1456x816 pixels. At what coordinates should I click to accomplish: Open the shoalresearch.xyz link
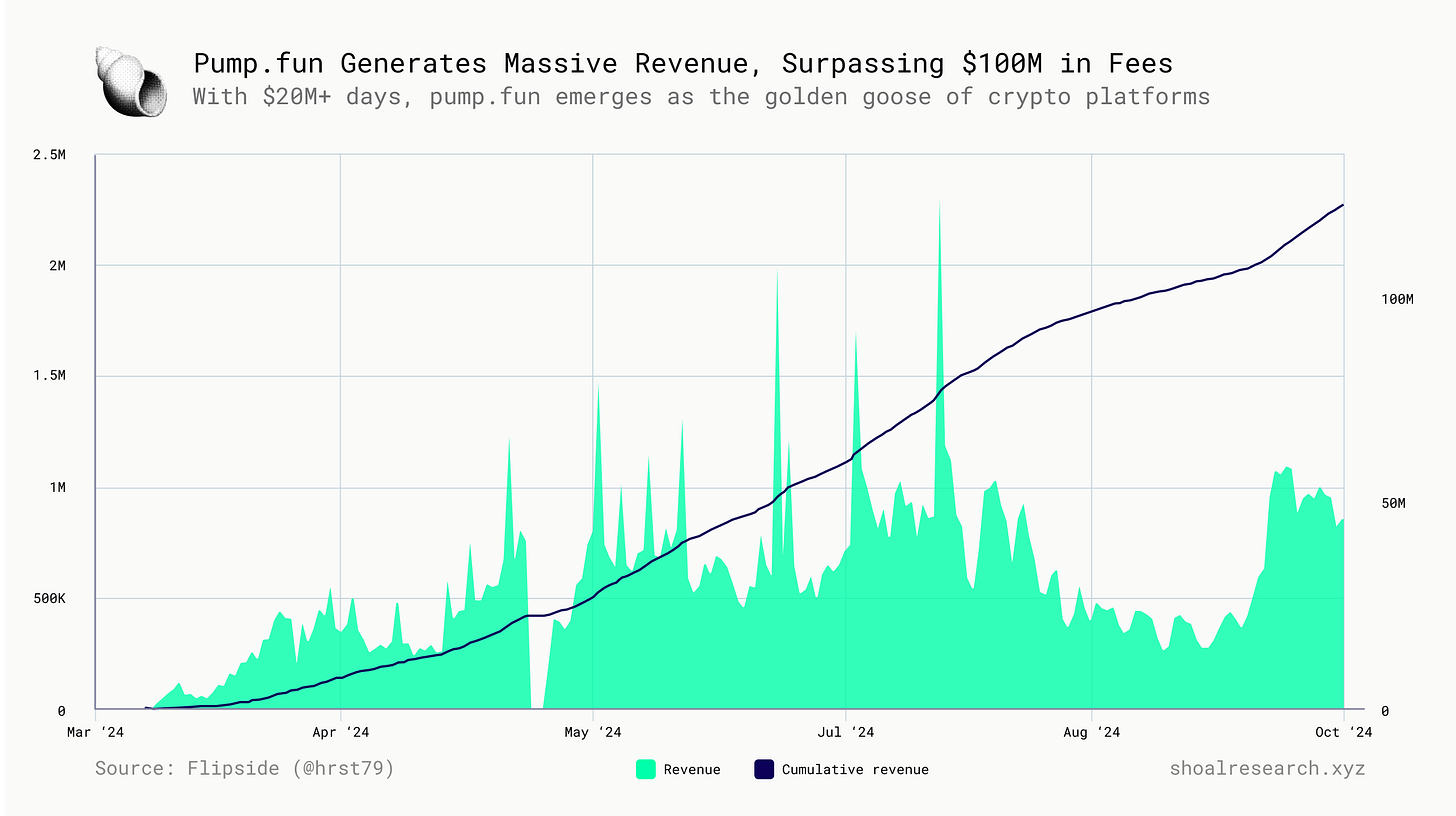pyautogui.click(x=1268, y=769)
